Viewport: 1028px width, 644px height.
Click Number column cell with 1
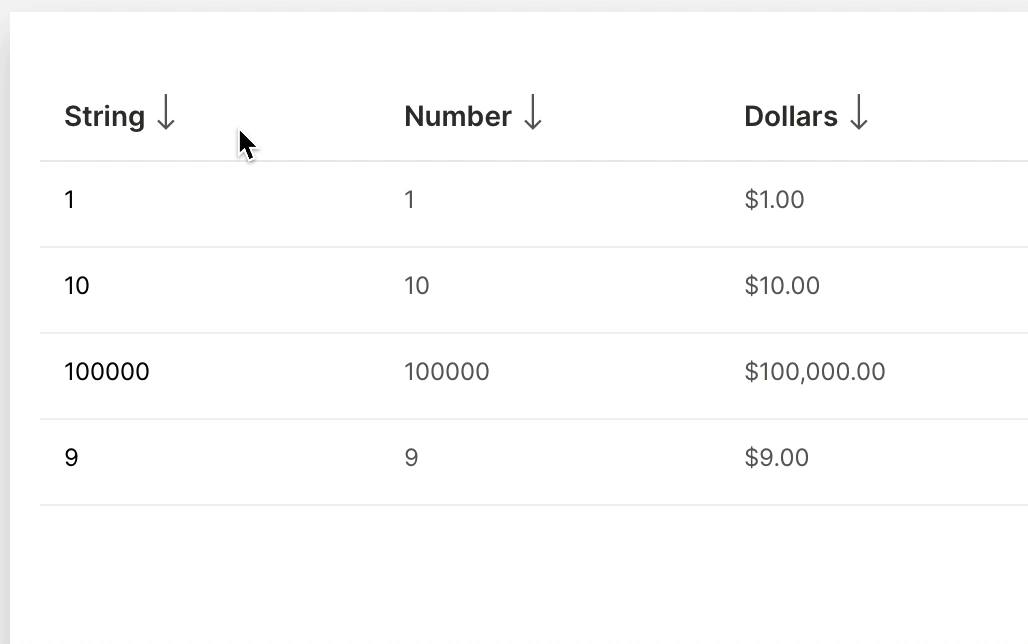coord(410,200)
